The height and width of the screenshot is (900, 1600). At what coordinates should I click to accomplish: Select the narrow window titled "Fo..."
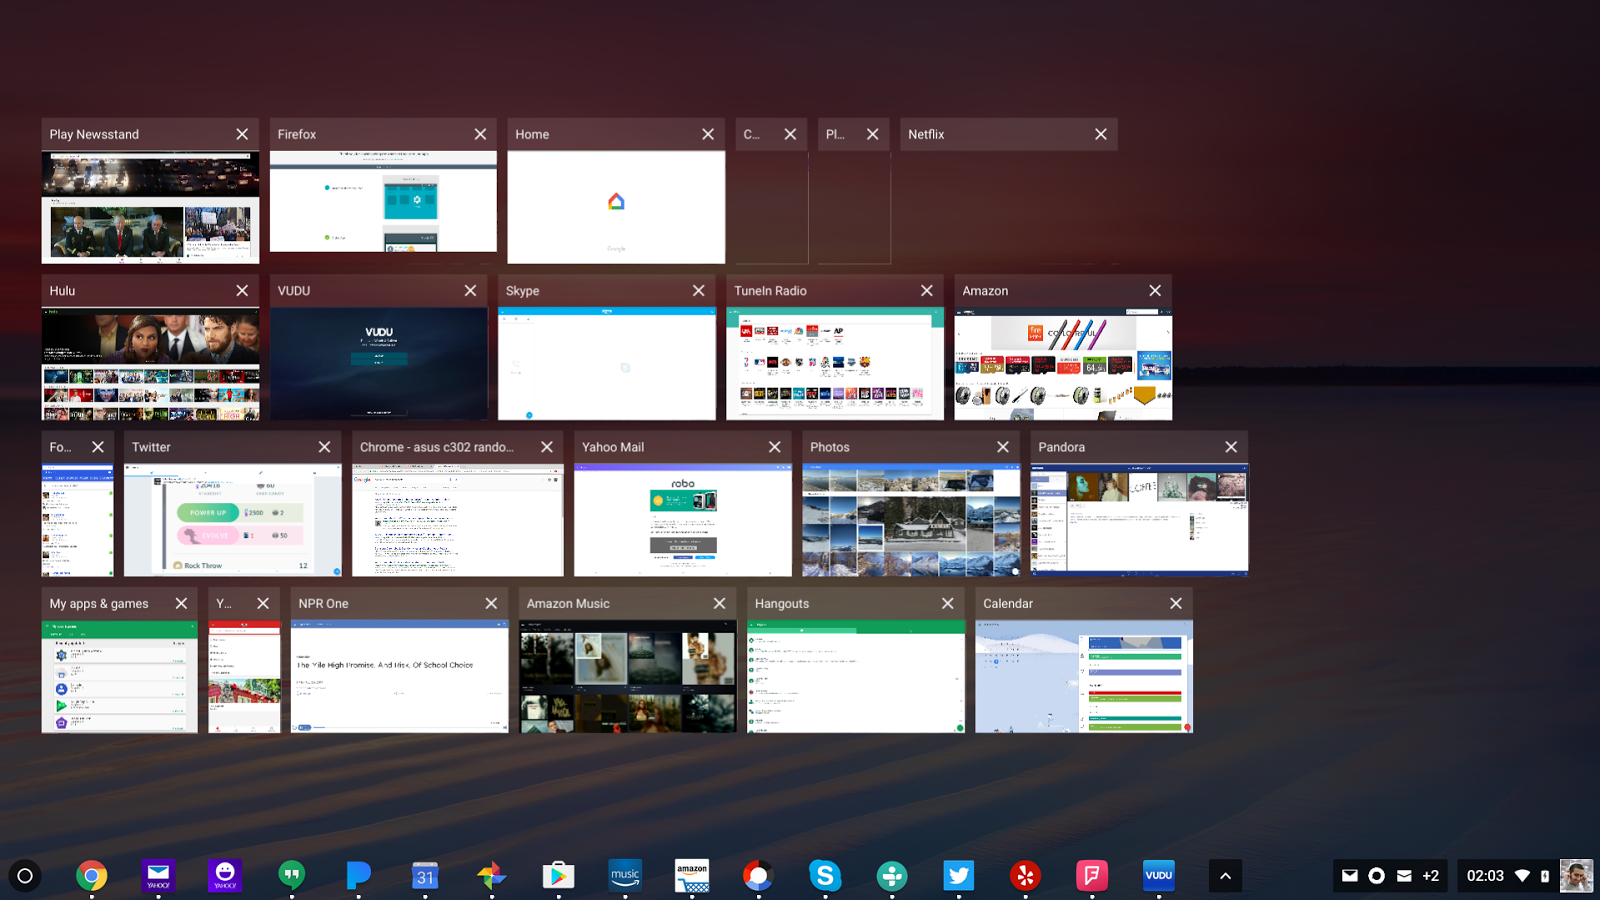(78, 504)
